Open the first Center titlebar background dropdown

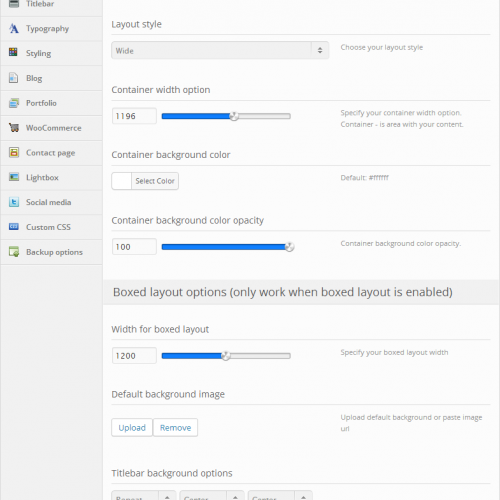[x=212, y=495]
